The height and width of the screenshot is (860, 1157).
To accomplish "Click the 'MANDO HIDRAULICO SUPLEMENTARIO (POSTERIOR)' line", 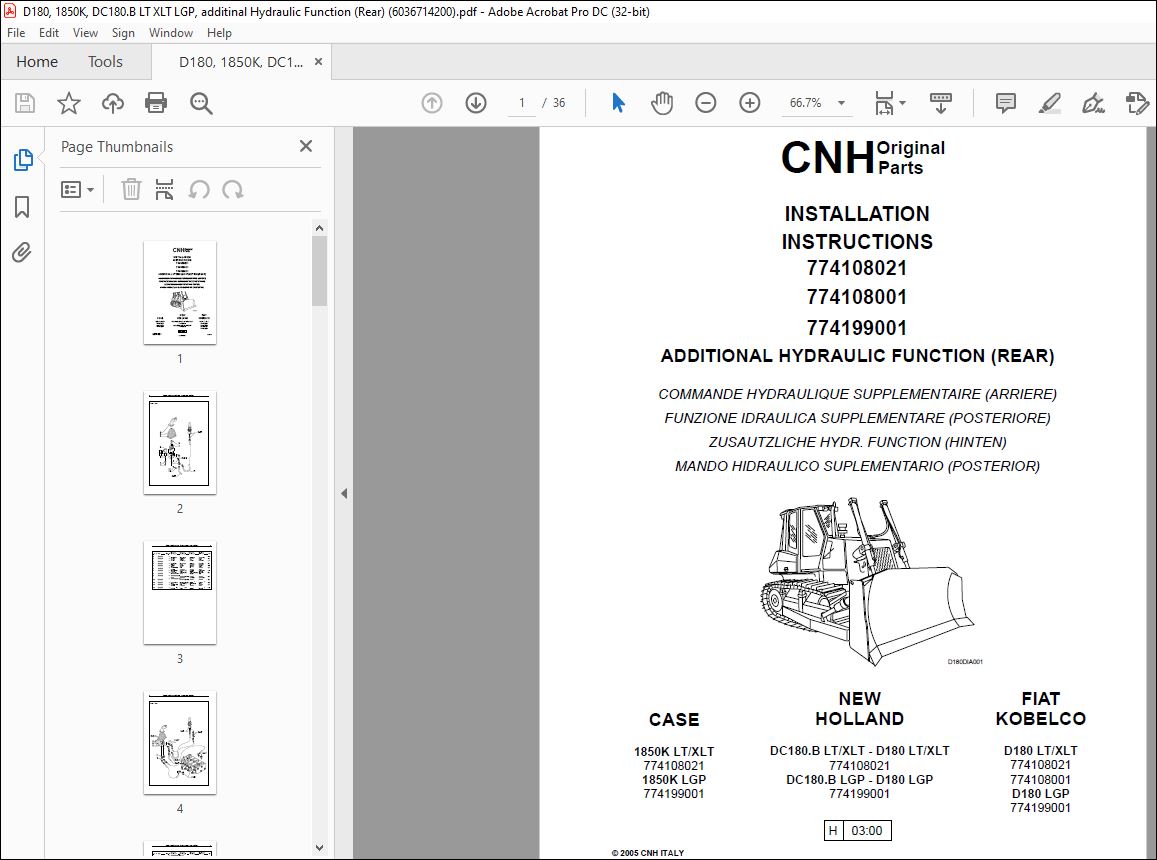I will click(x=857, y=466).
